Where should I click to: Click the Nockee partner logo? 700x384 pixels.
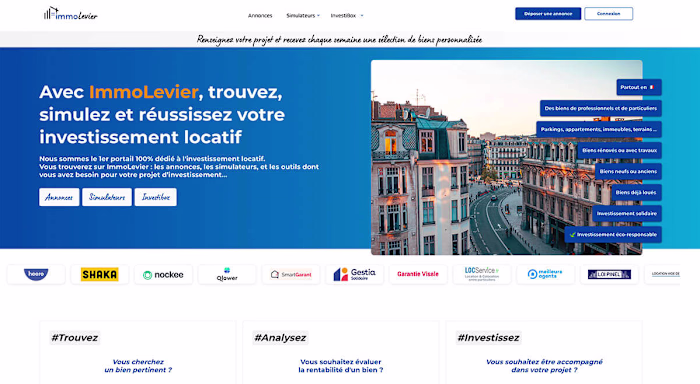(163, 274)
